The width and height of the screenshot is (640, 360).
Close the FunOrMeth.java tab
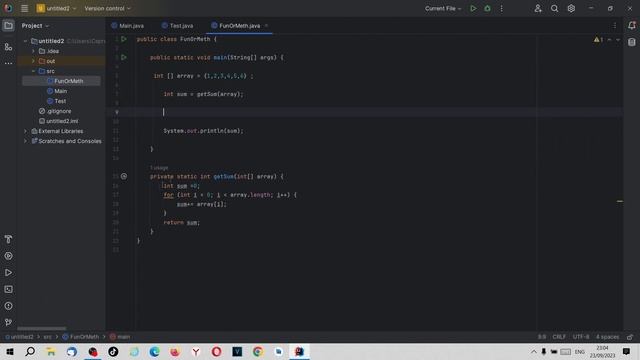point(267,26)
